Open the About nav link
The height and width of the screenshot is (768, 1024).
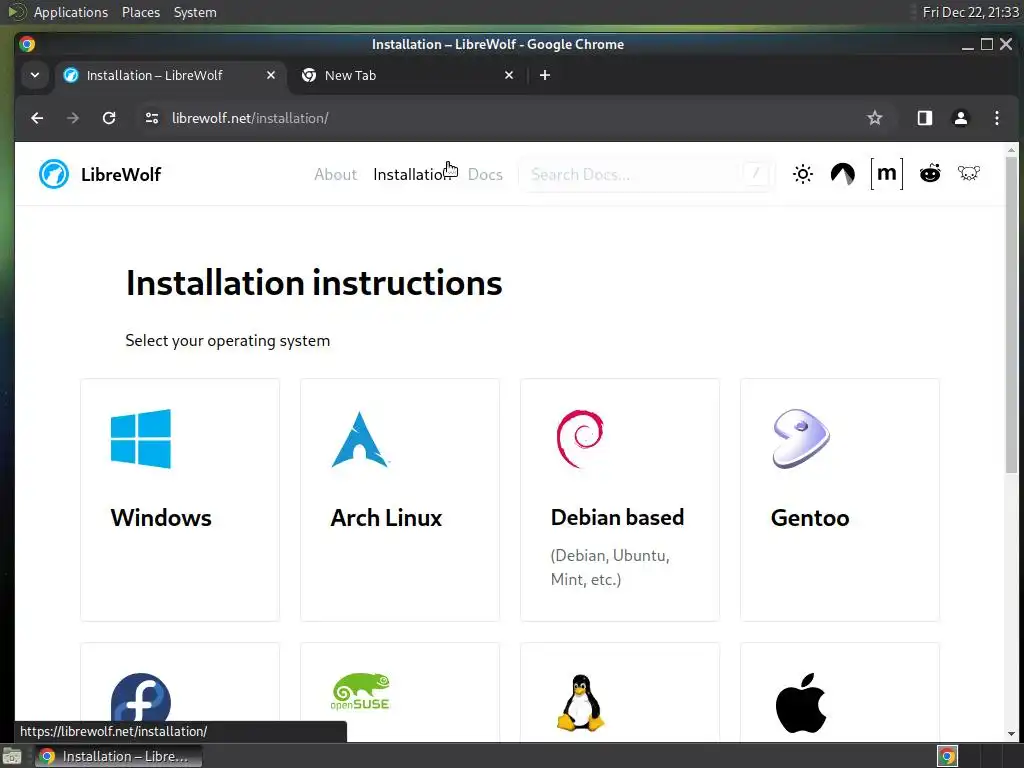coord(335,174)
